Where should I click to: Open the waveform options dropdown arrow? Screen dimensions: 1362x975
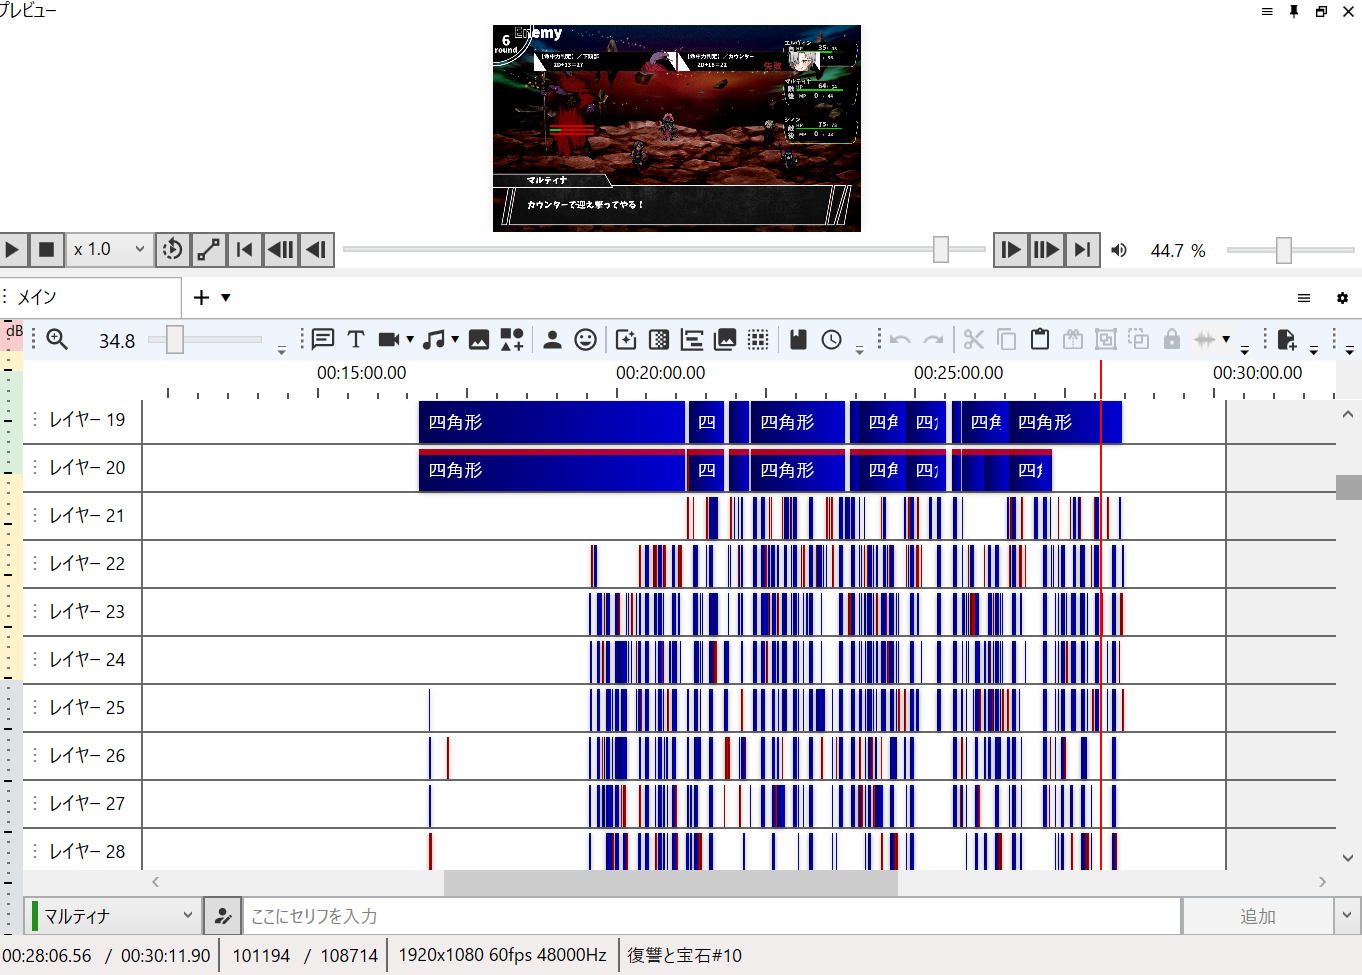pos(1226,339)
